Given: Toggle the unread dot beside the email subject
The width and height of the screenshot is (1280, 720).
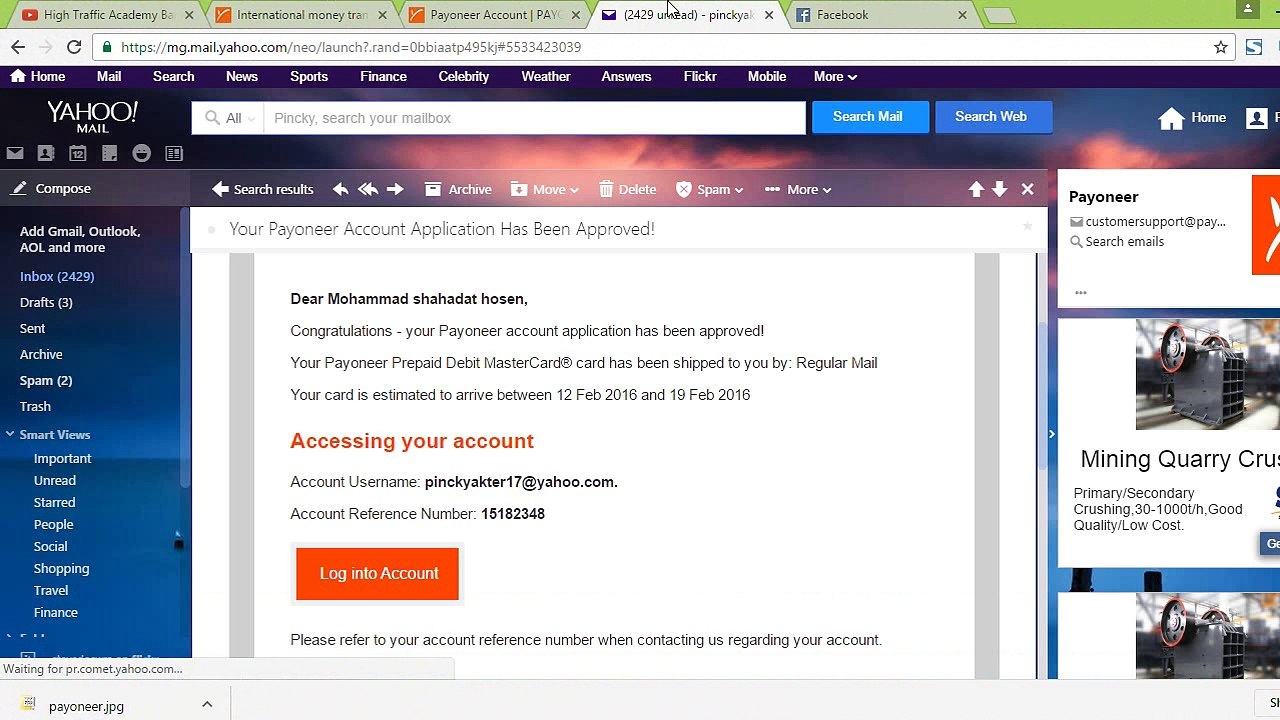Looking at the screenshot, I should pos(211,230).
